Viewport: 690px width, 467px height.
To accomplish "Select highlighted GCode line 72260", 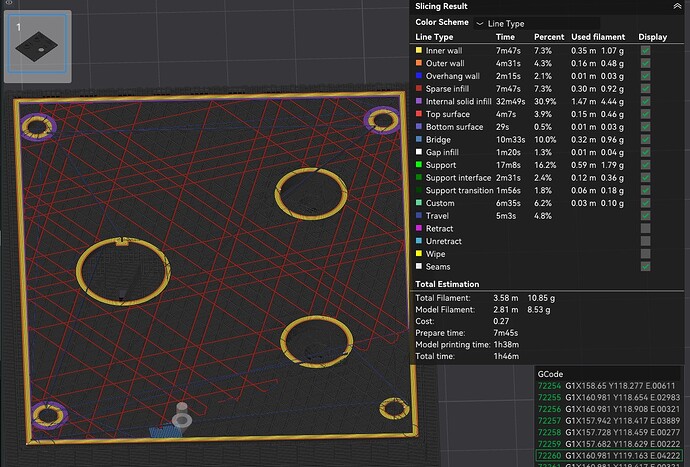I will pos(609,455).
